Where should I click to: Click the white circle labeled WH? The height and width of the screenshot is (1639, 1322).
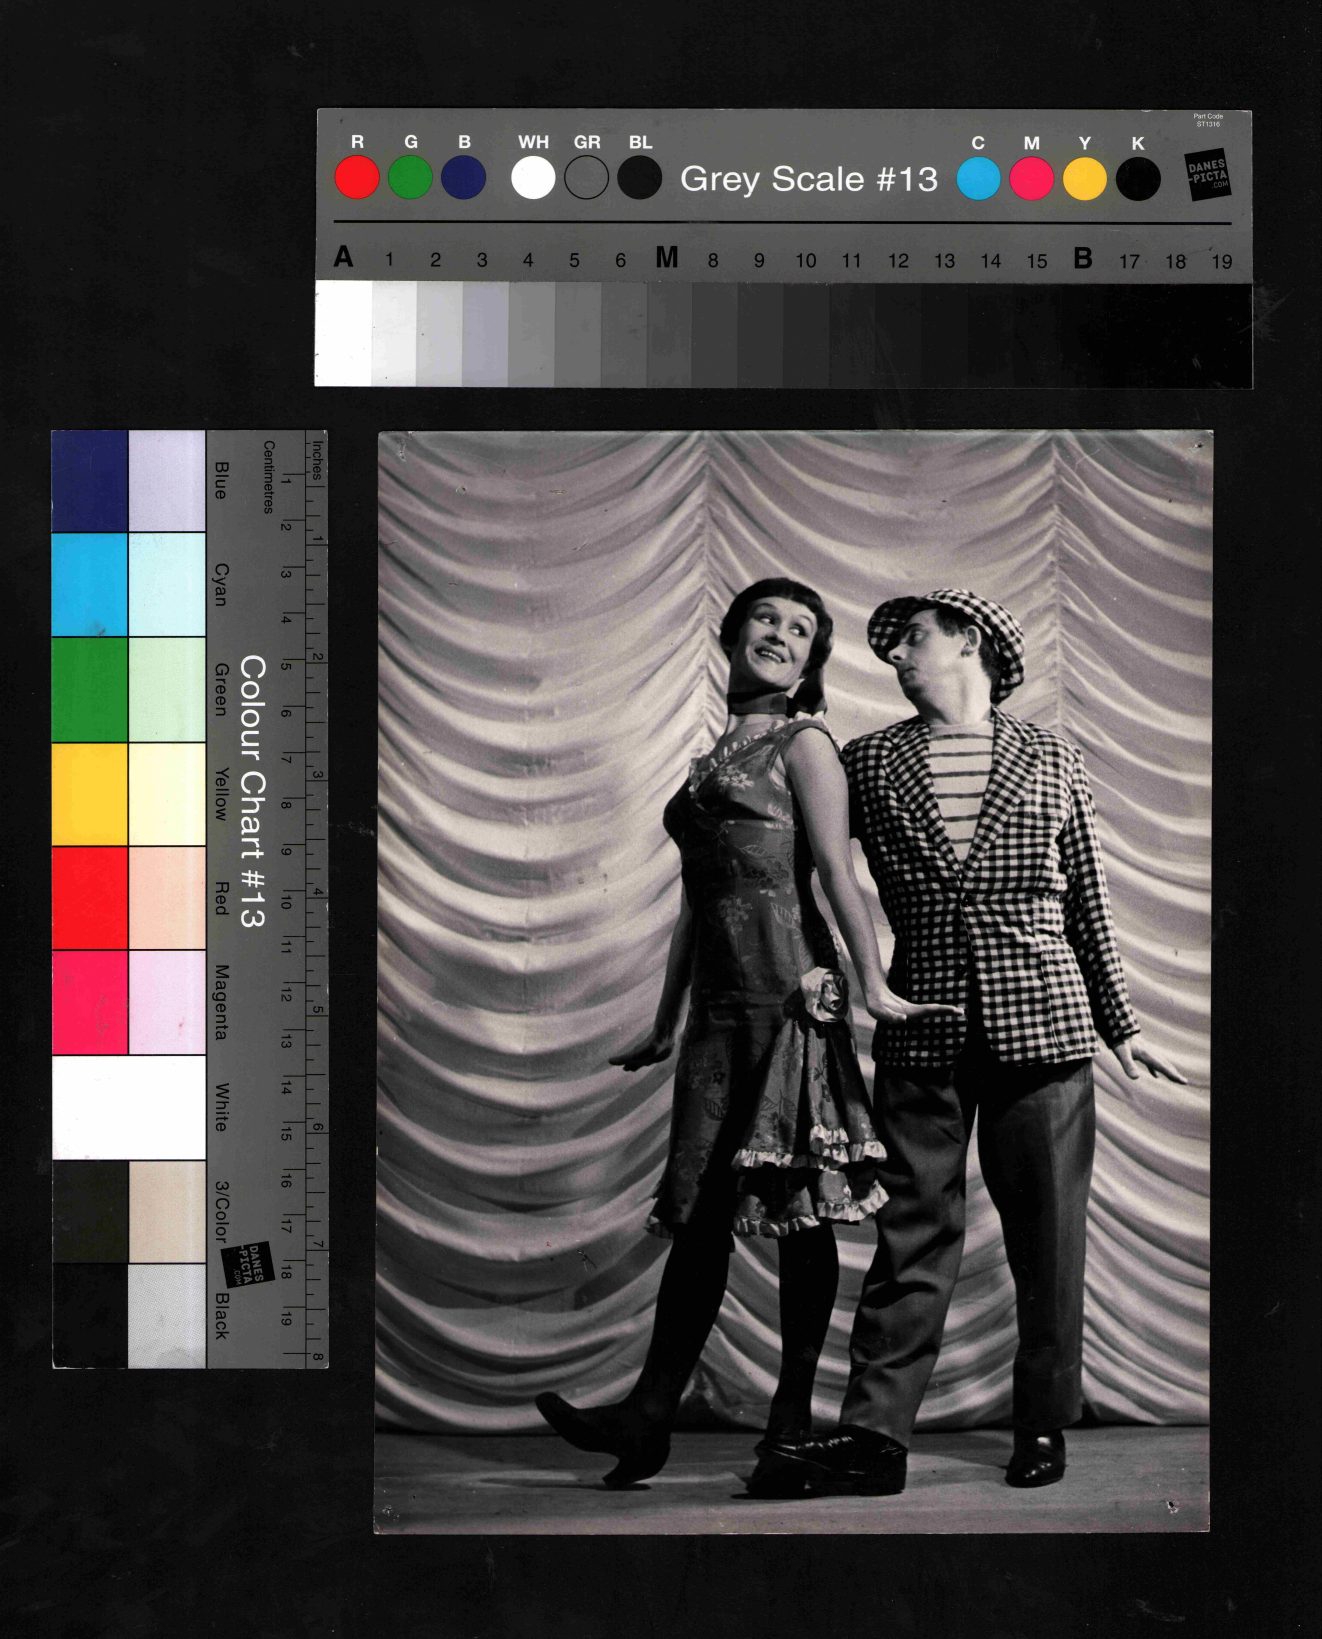[x=533, y=179]
